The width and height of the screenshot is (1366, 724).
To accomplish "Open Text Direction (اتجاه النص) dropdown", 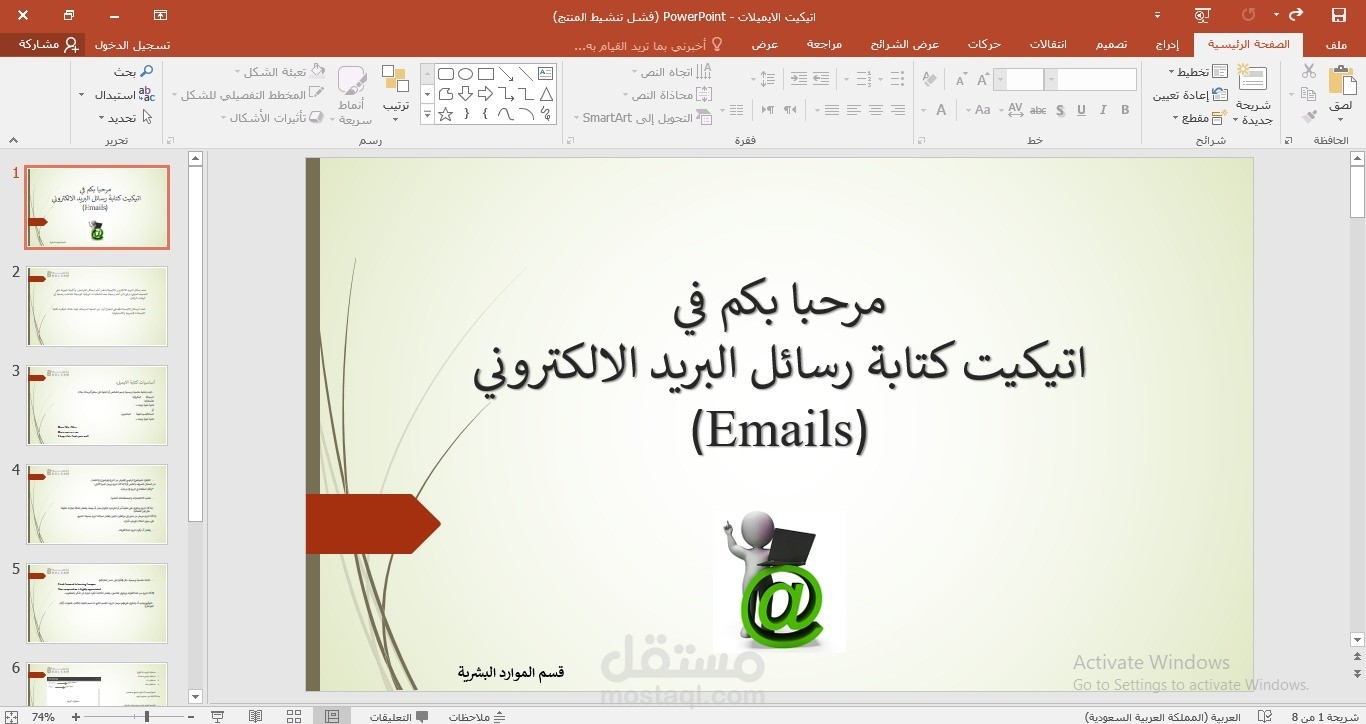I will (x=671, y=72).
